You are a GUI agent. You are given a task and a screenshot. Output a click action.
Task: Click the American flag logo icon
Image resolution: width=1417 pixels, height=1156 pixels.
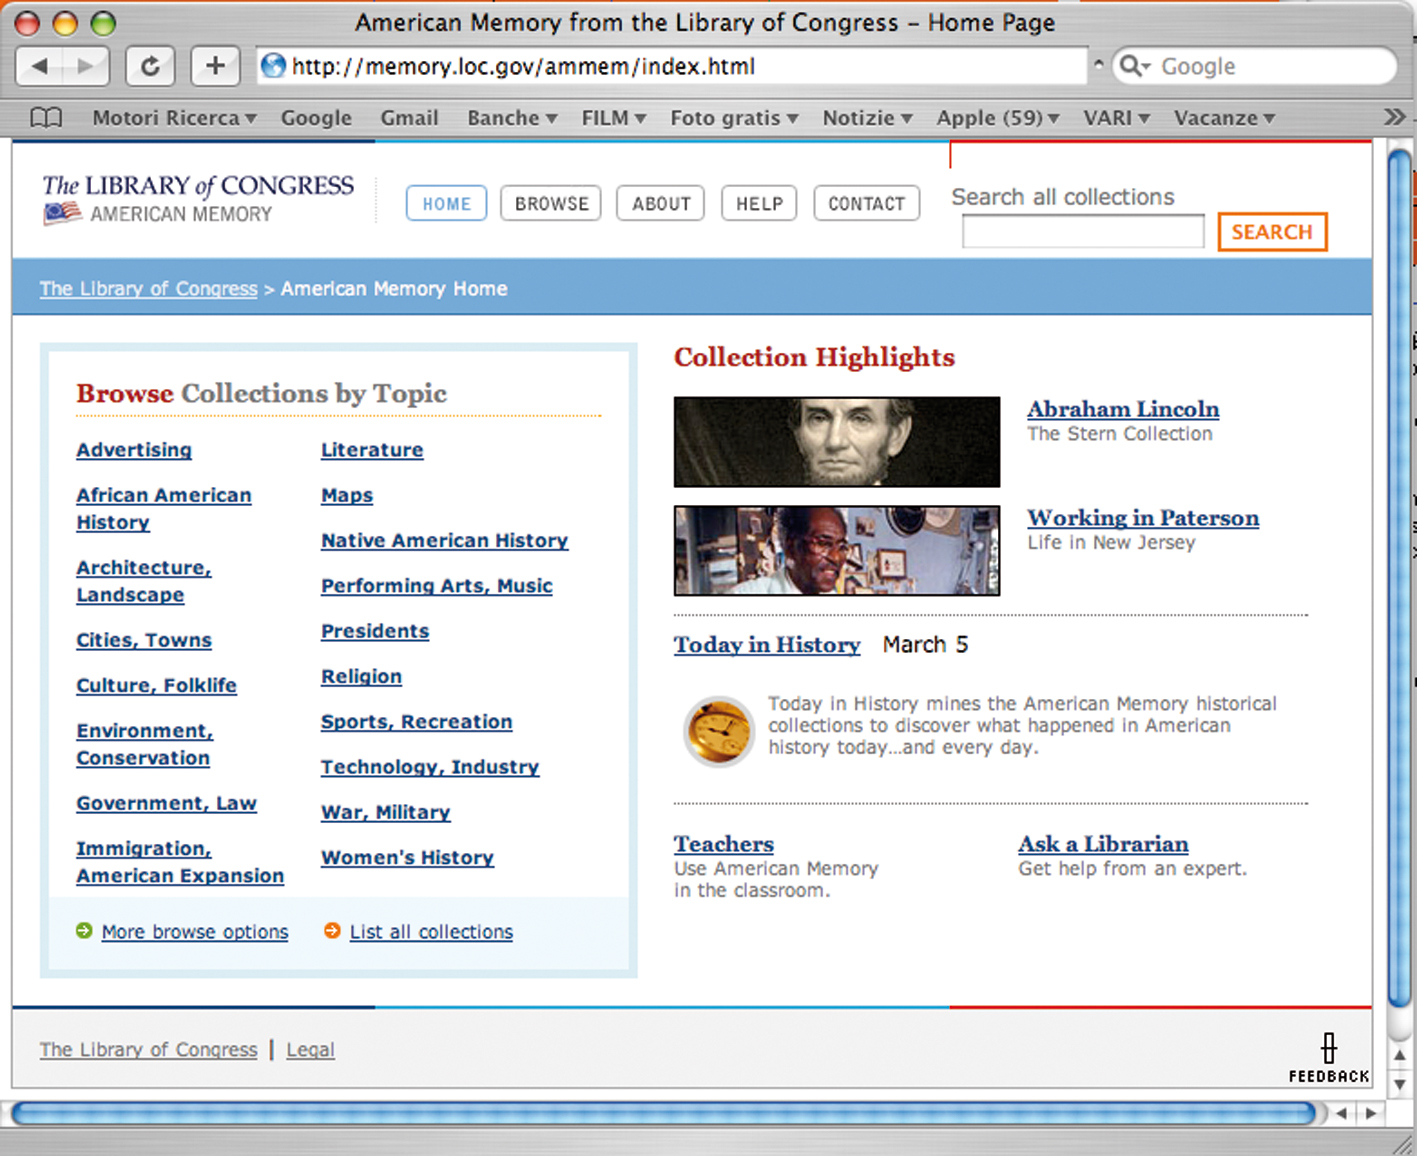[x=62, y=213]
